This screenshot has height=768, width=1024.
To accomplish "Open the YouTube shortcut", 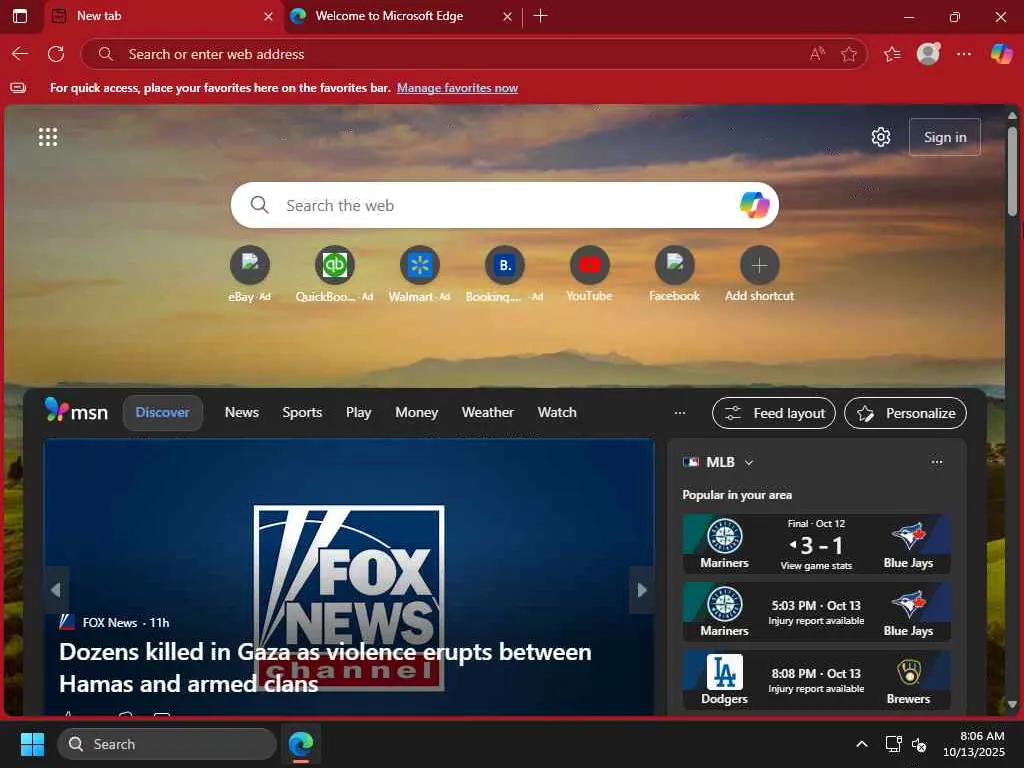I will click(x=589, y=274).
